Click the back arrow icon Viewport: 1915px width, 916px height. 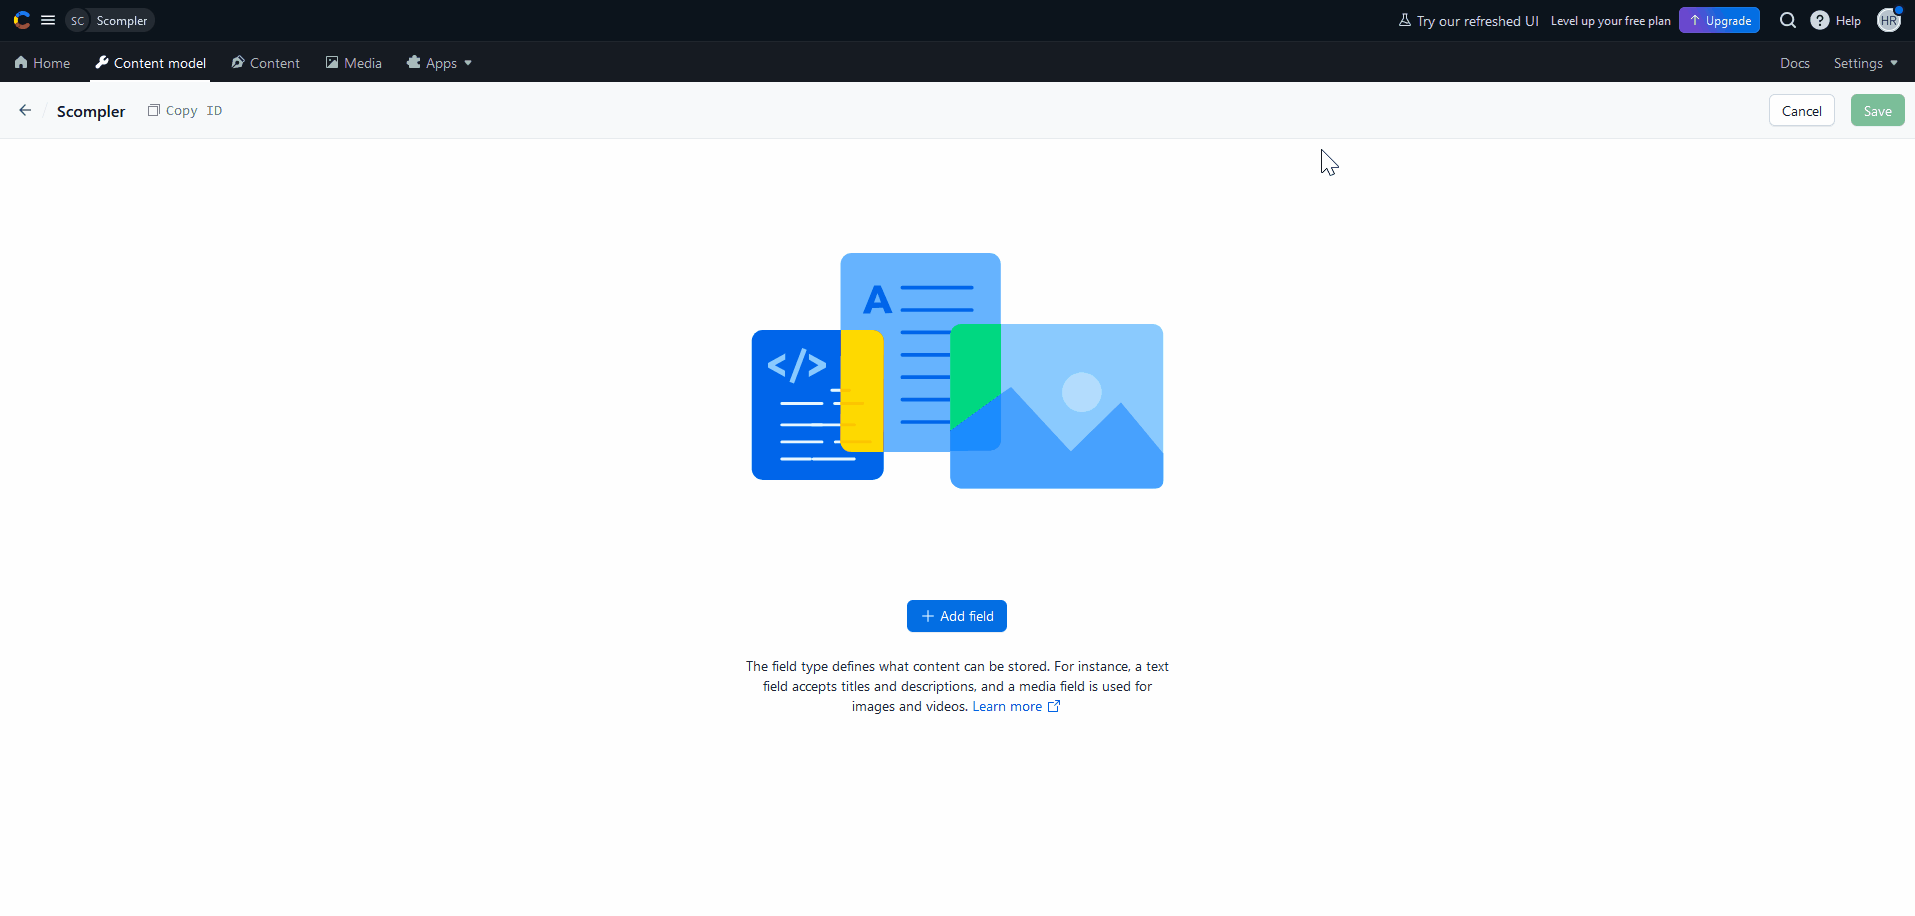25,111
